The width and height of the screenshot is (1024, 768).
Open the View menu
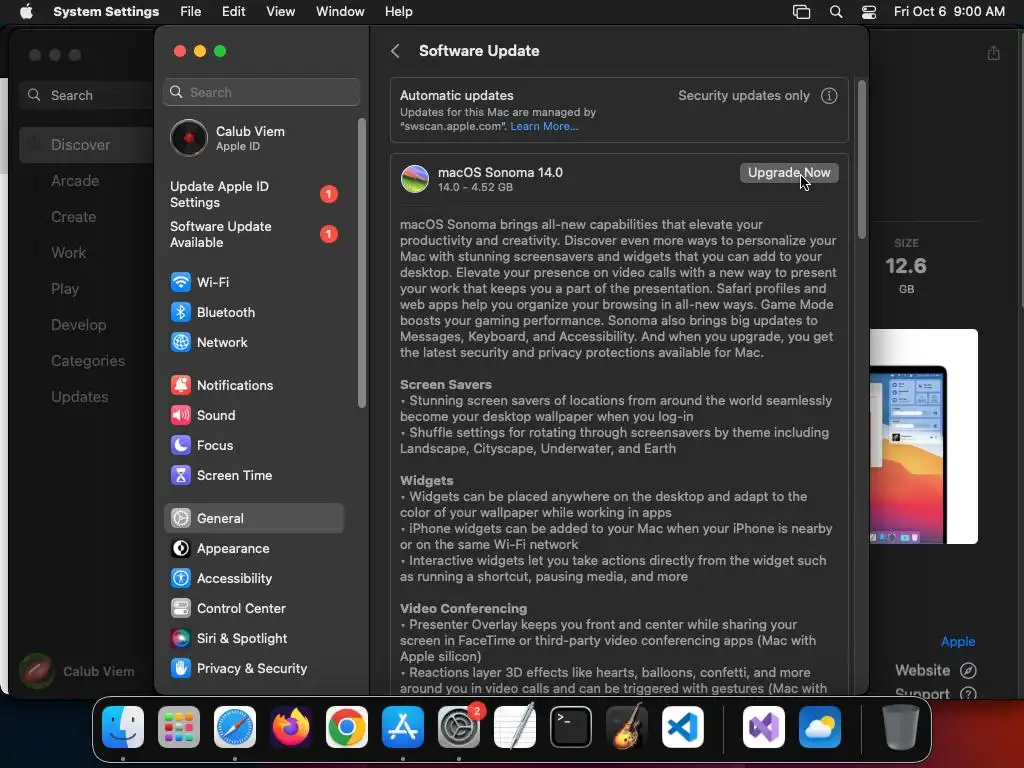(x=280, y=12)
